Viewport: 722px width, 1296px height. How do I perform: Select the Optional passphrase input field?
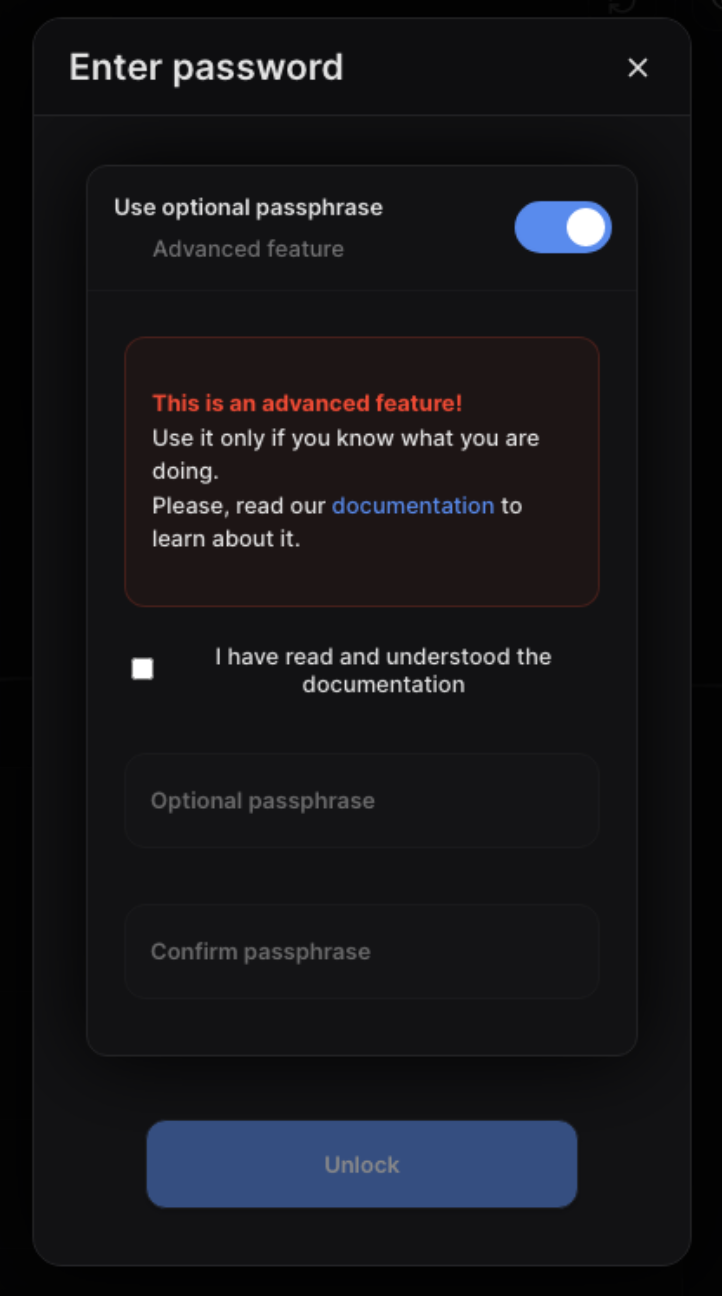coord(361,800)
